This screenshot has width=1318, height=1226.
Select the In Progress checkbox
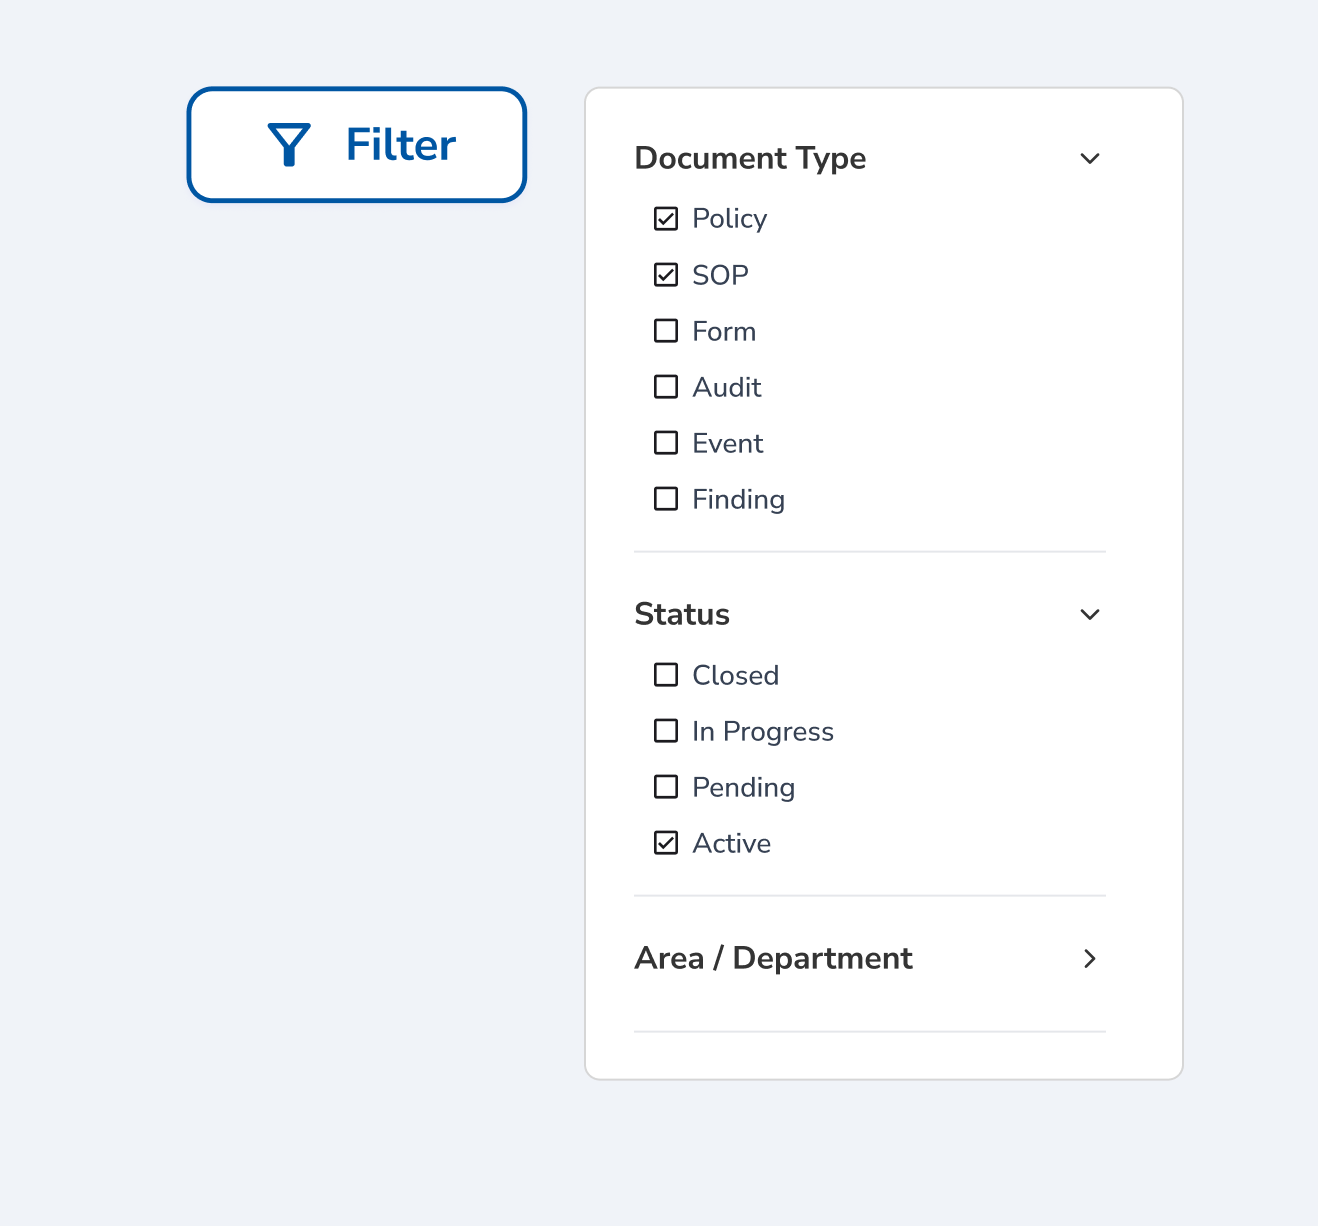click(666, 731)
